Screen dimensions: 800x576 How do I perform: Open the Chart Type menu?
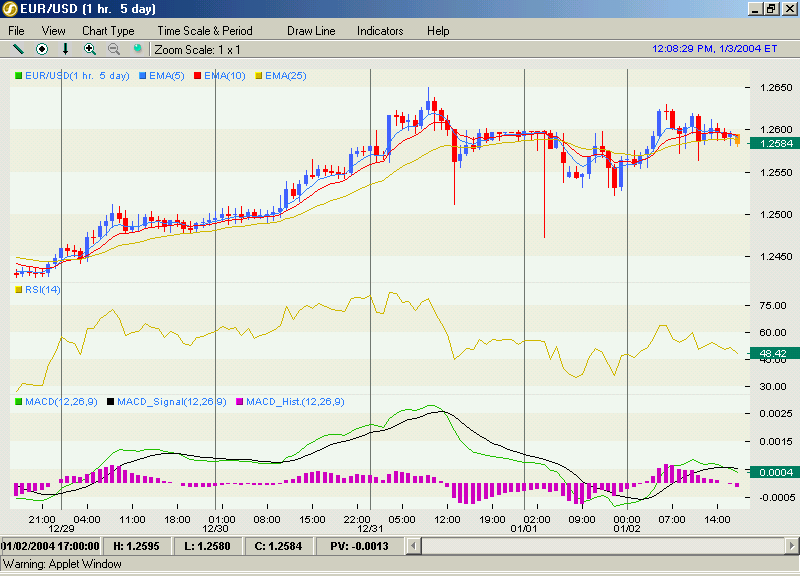108,31
